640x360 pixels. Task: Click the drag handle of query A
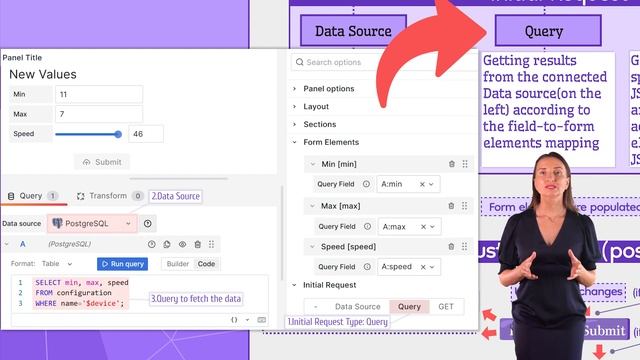pos(211,244)
